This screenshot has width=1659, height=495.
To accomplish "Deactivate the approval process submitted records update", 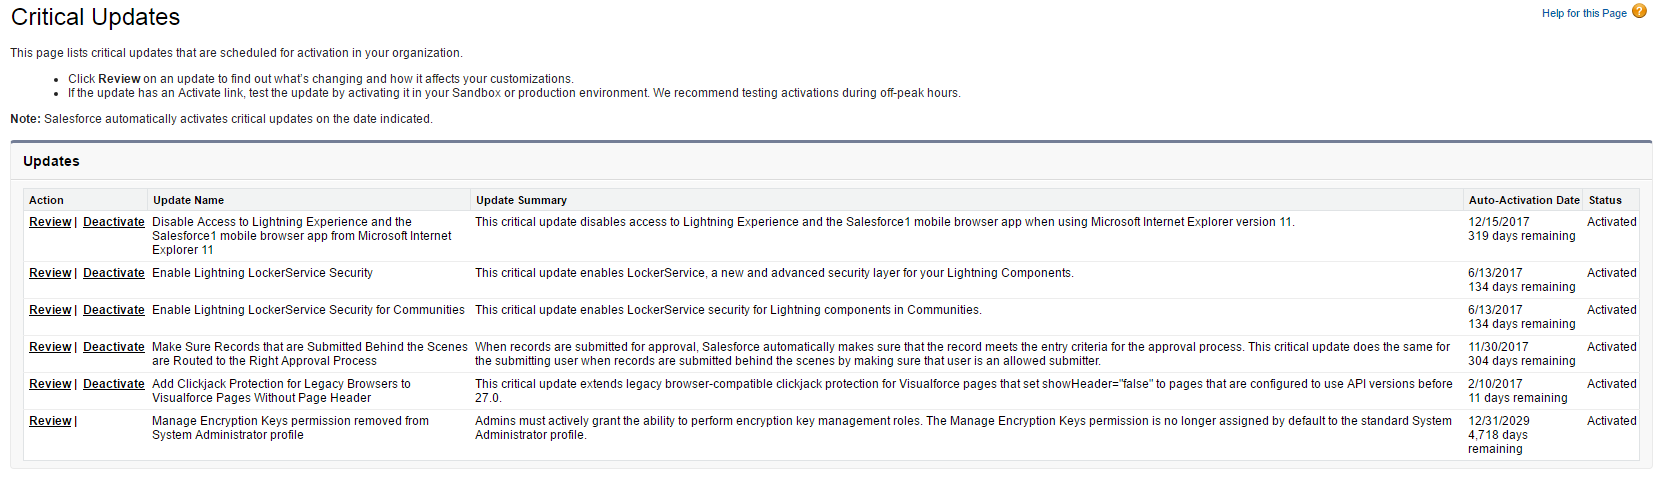I will point(114,347).
